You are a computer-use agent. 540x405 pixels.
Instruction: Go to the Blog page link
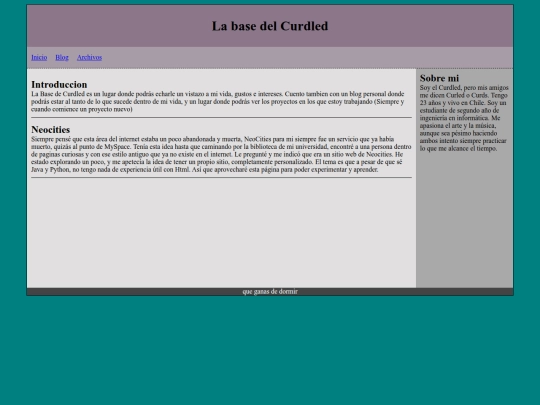(62, 58)
